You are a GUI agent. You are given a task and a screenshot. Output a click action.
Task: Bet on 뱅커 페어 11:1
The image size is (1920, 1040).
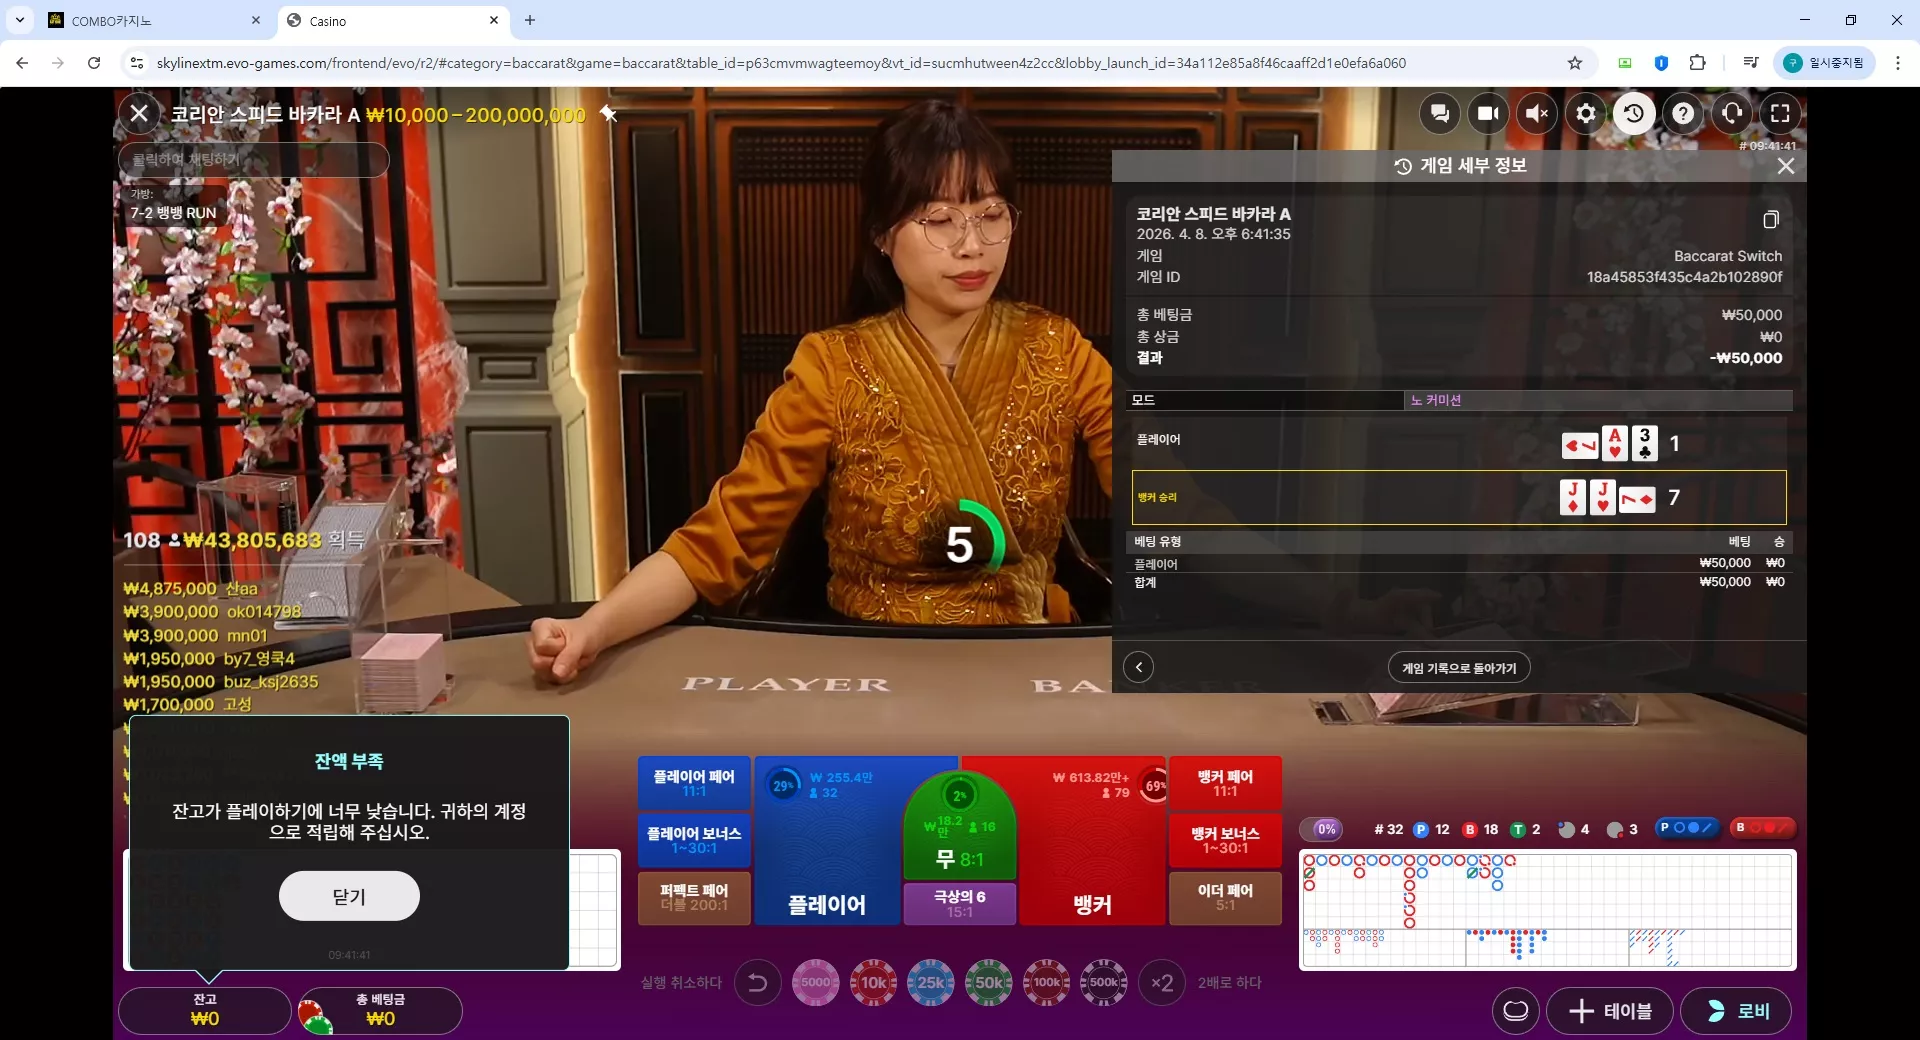(x=1225, y=783)
